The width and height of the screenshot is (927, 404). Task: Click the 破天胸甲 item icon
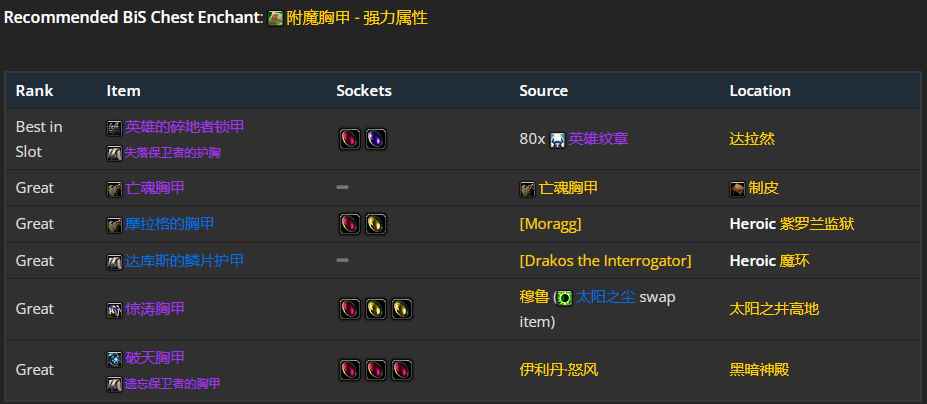[x=114, y=358]
